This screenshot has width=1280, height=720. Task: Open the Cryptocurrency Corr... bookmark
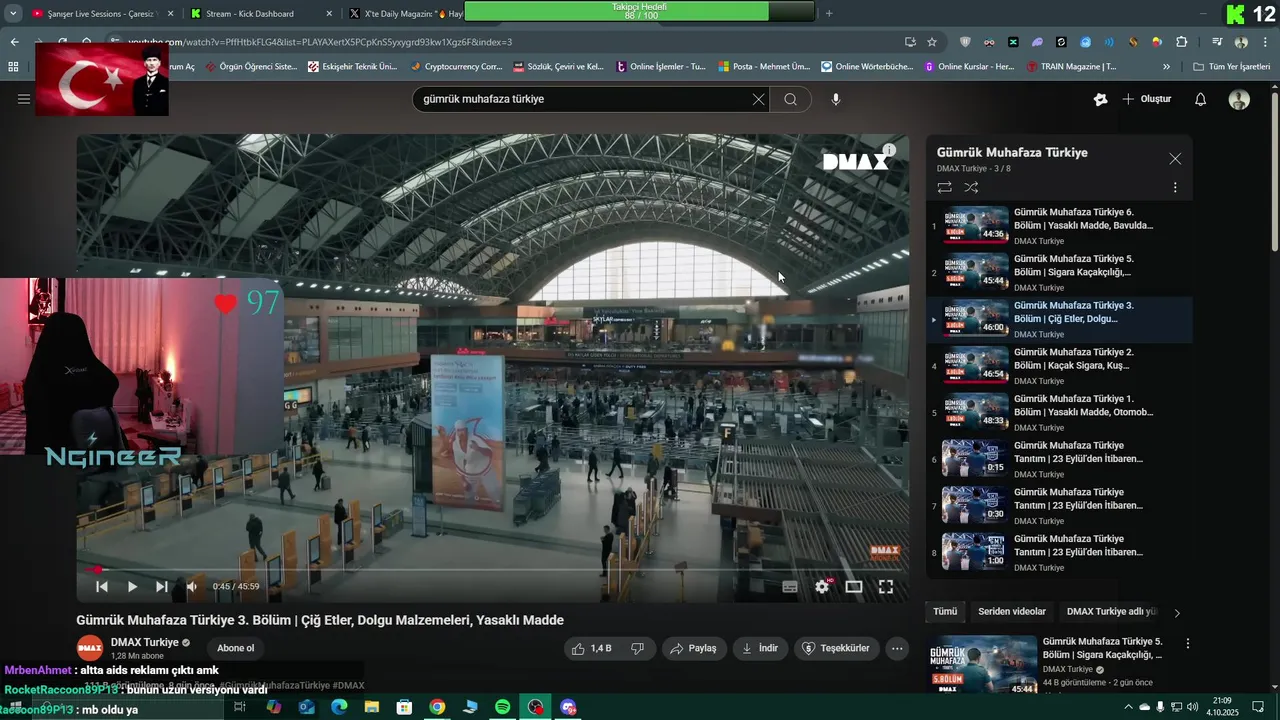click(456, 67)
